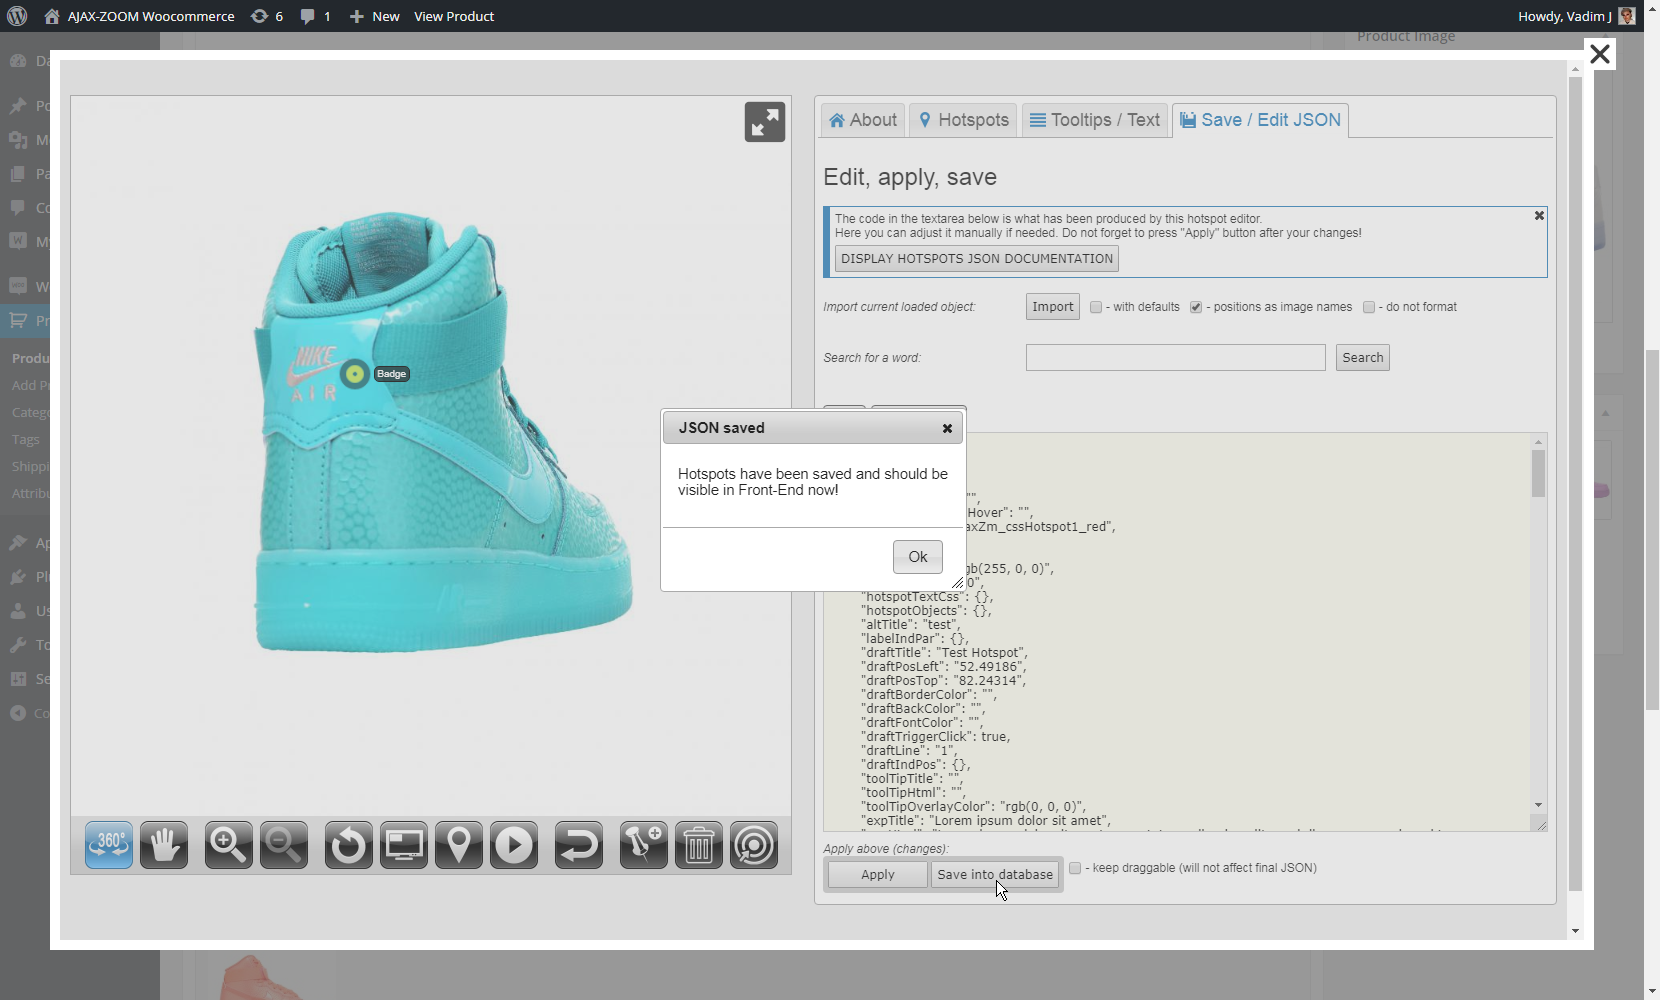Viewport: 1660px width, 1000px height.
Task: Open comments counter showing 1
Action: pyautogui.click(x=316, y=16)
